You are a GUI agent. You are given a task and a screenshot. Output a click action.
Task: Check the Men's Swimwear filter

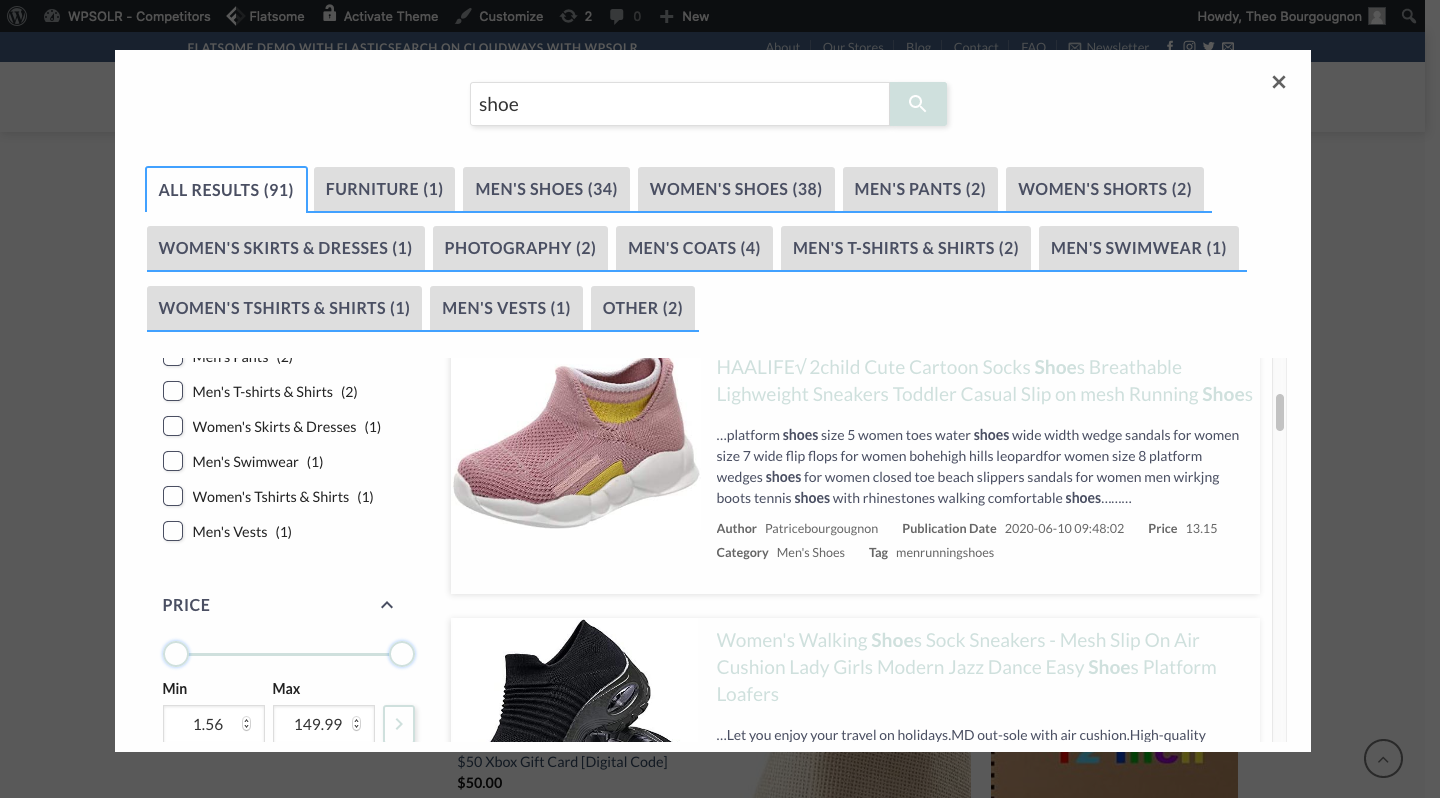[173, 462]
